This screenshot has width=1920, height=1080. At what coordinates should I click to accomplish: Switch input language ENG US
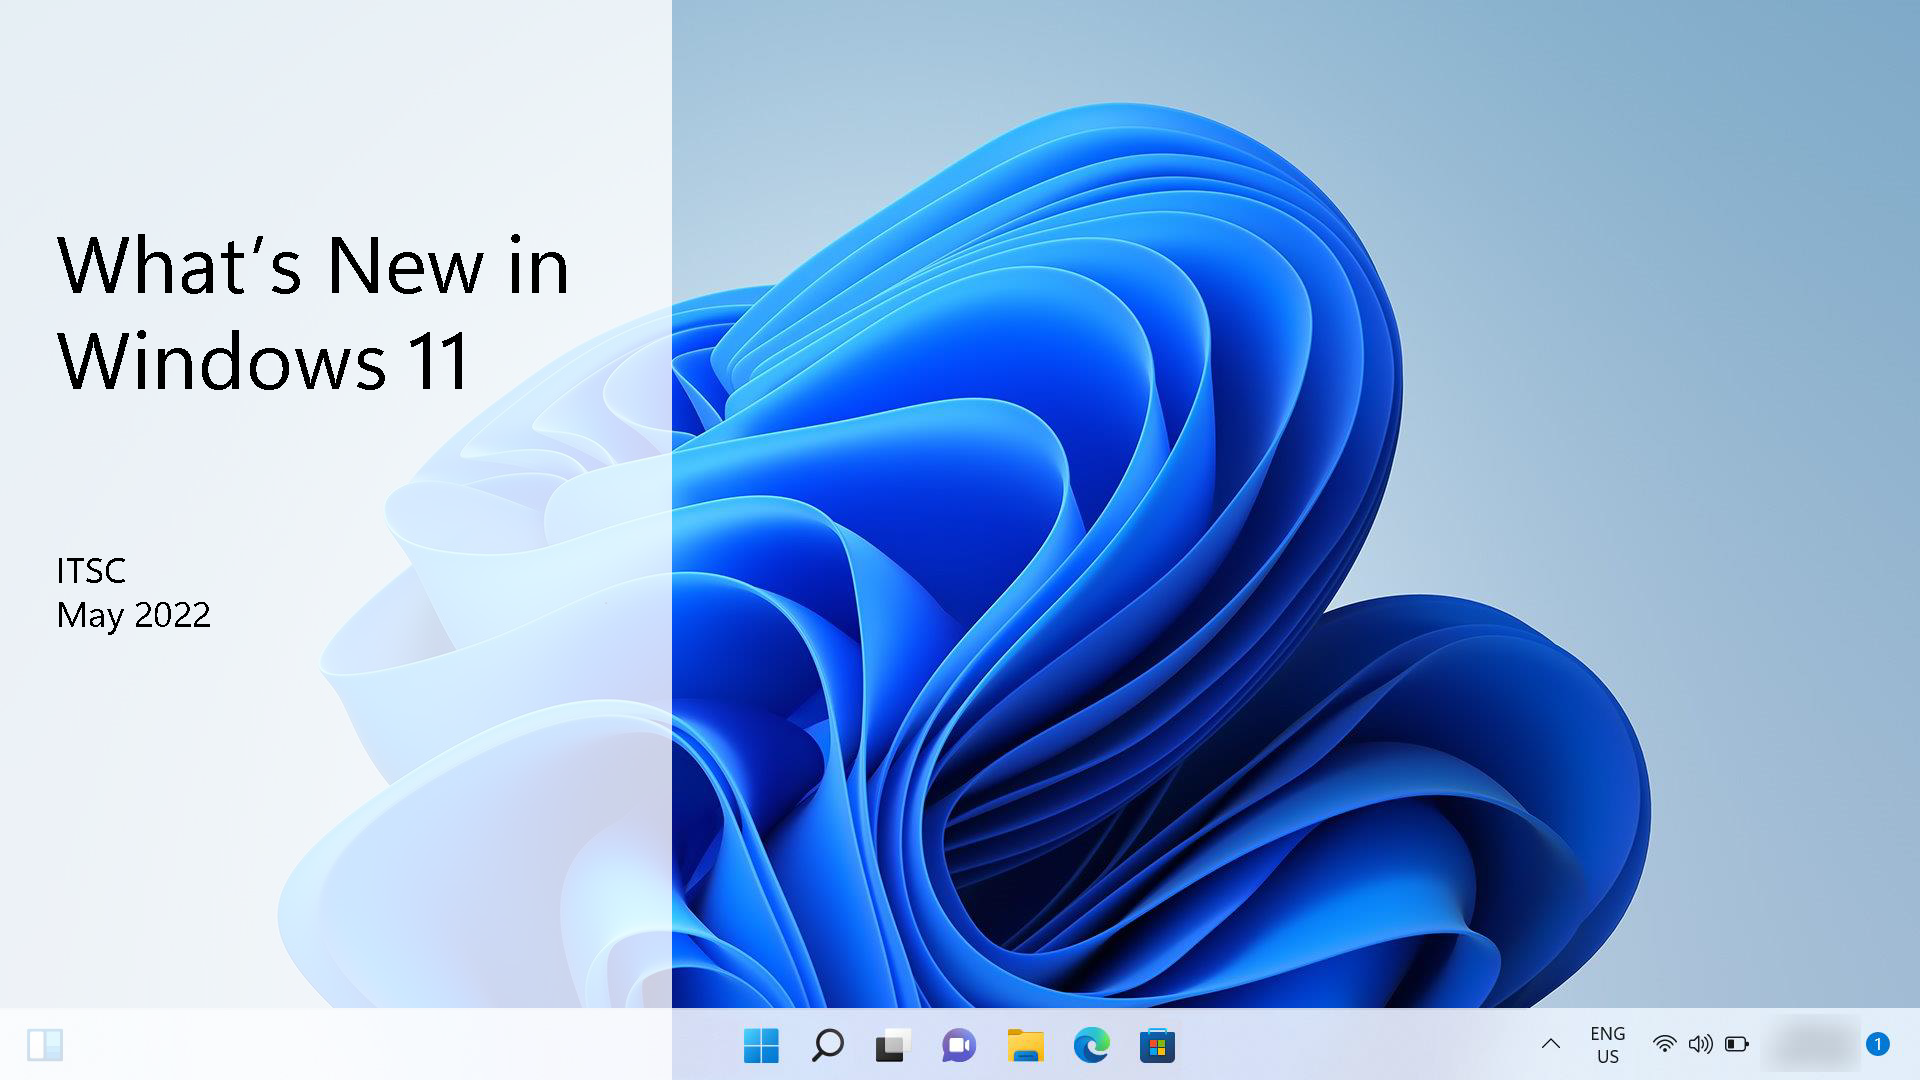tap(1608, 1045)
